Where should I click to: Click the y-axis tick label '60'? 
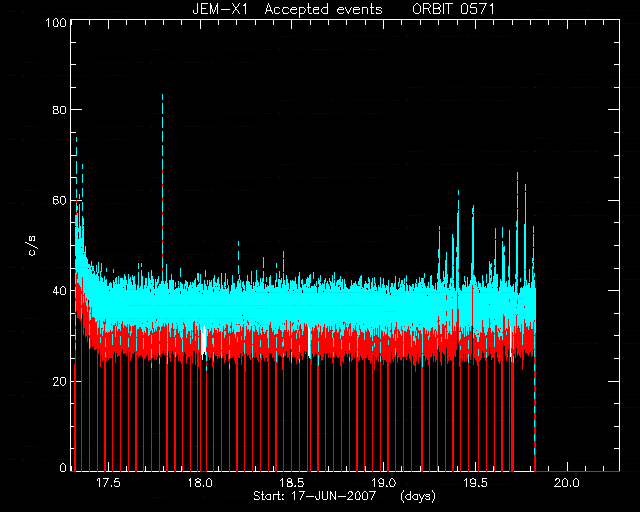pyautogui.click(x=60, y=200)
